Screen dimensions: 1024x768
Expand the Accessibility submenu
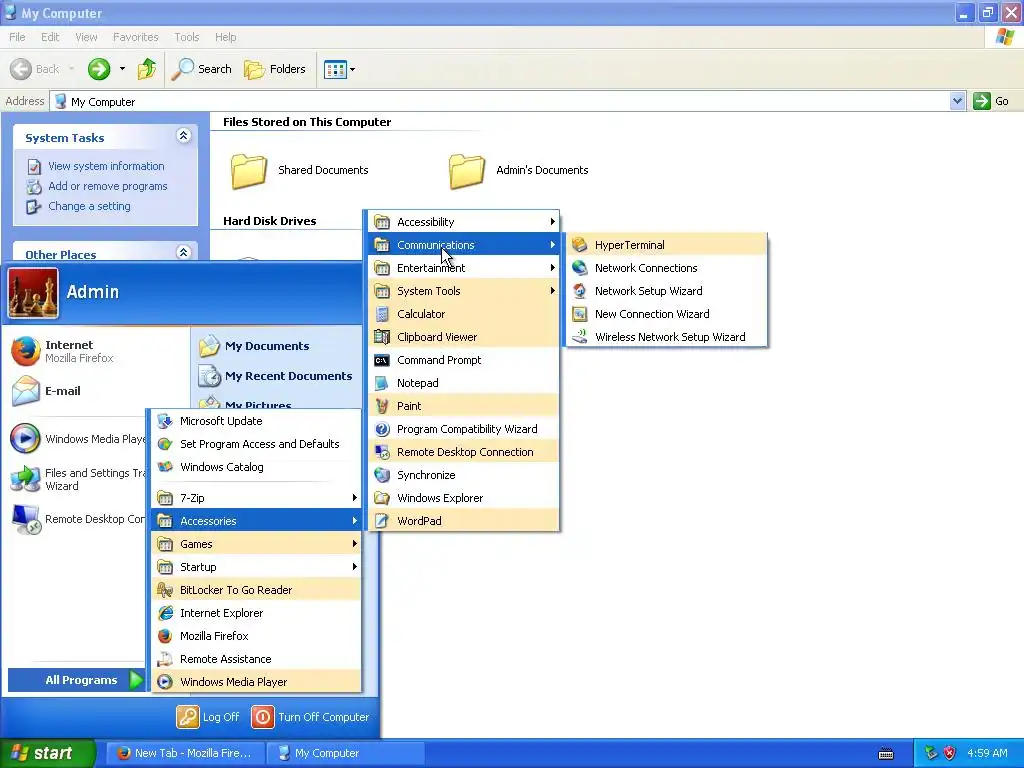tap(464, 222)
